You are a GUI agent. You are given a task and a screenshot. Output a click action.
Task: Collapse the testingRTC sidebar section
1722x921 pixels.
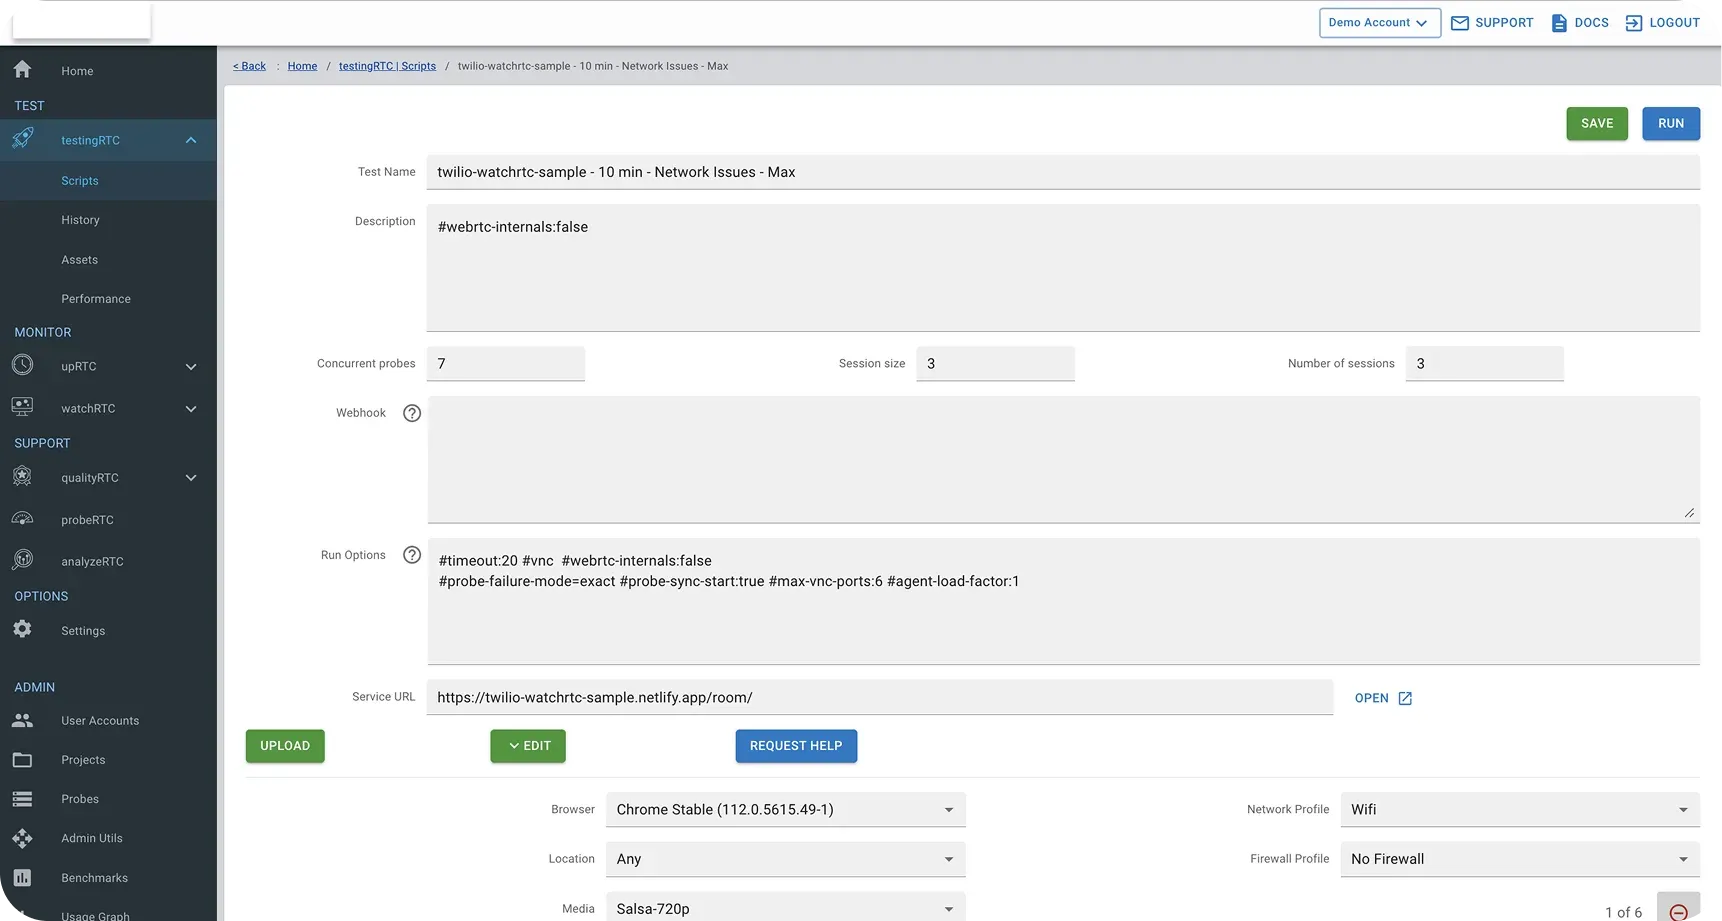coord(190,140)
